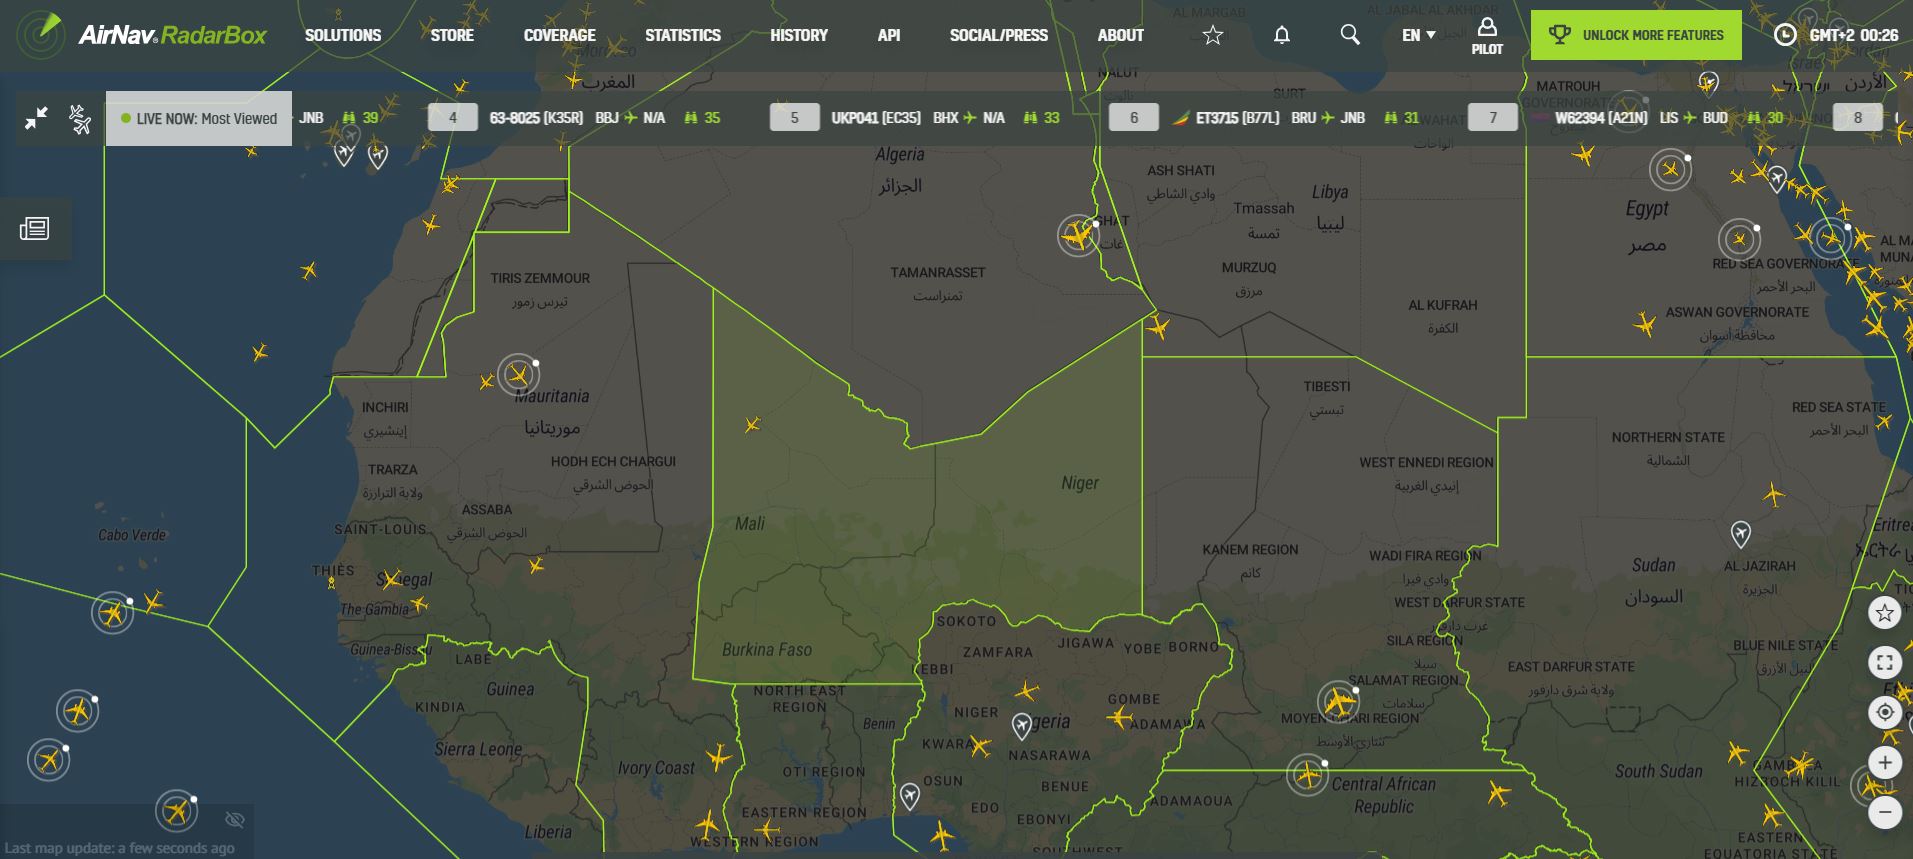Zoom in on the map
Viewport: 1913px width, 859px height.
(1884, 763)
